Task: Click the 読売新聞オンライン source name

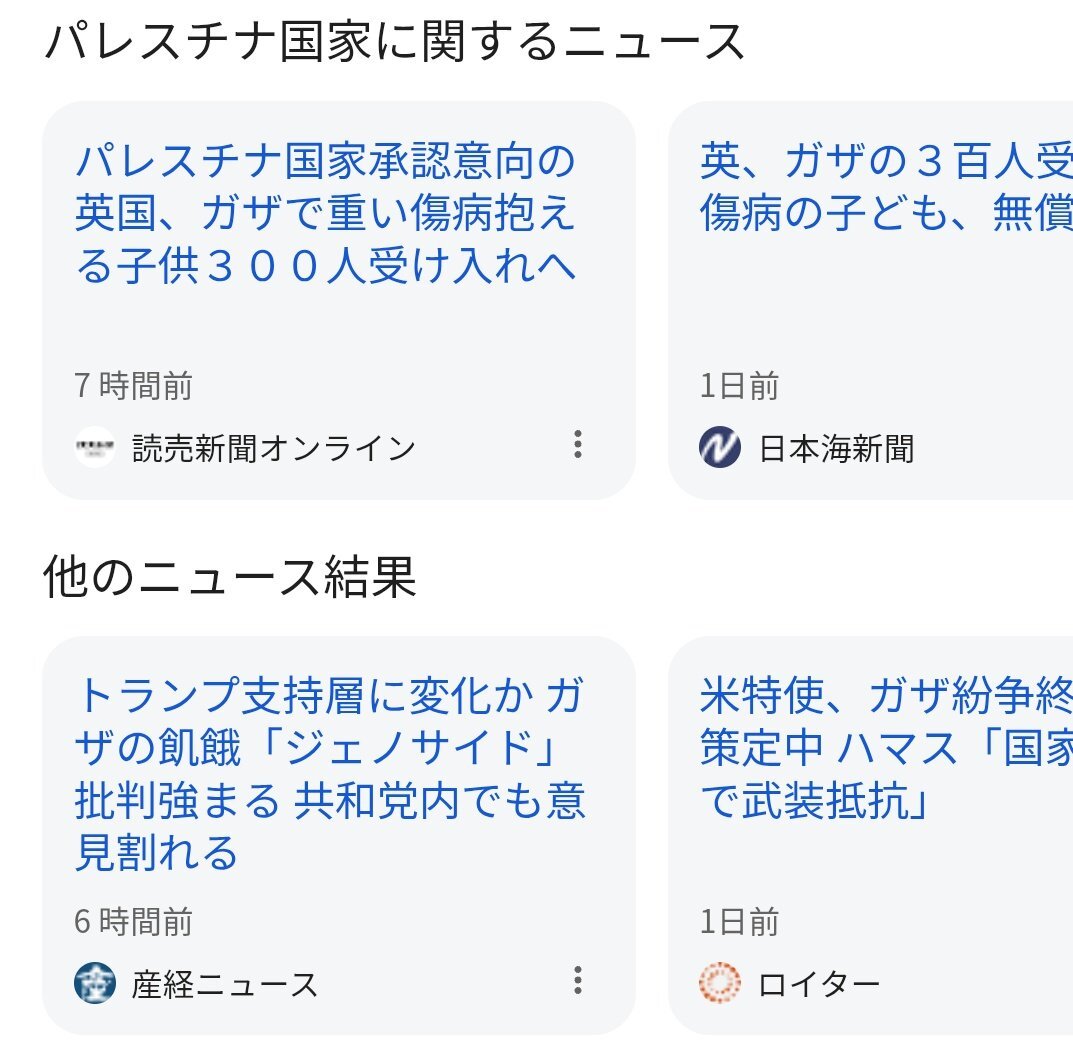Action: pos(274,449)
